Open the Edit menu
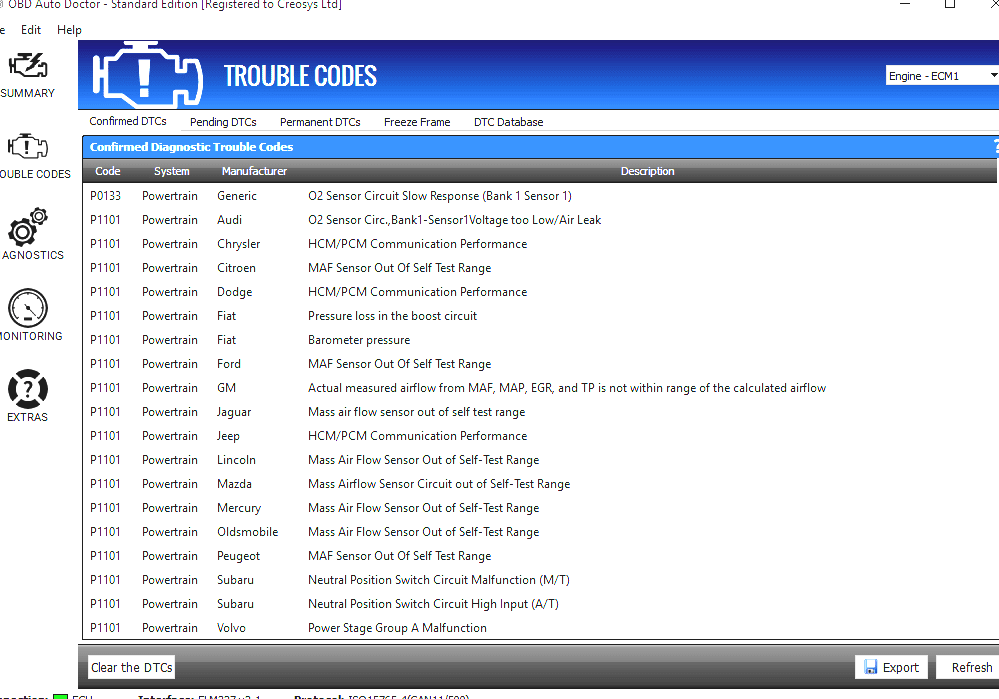The height and width of the screenshot is (699, 999). tap(31, 30)
